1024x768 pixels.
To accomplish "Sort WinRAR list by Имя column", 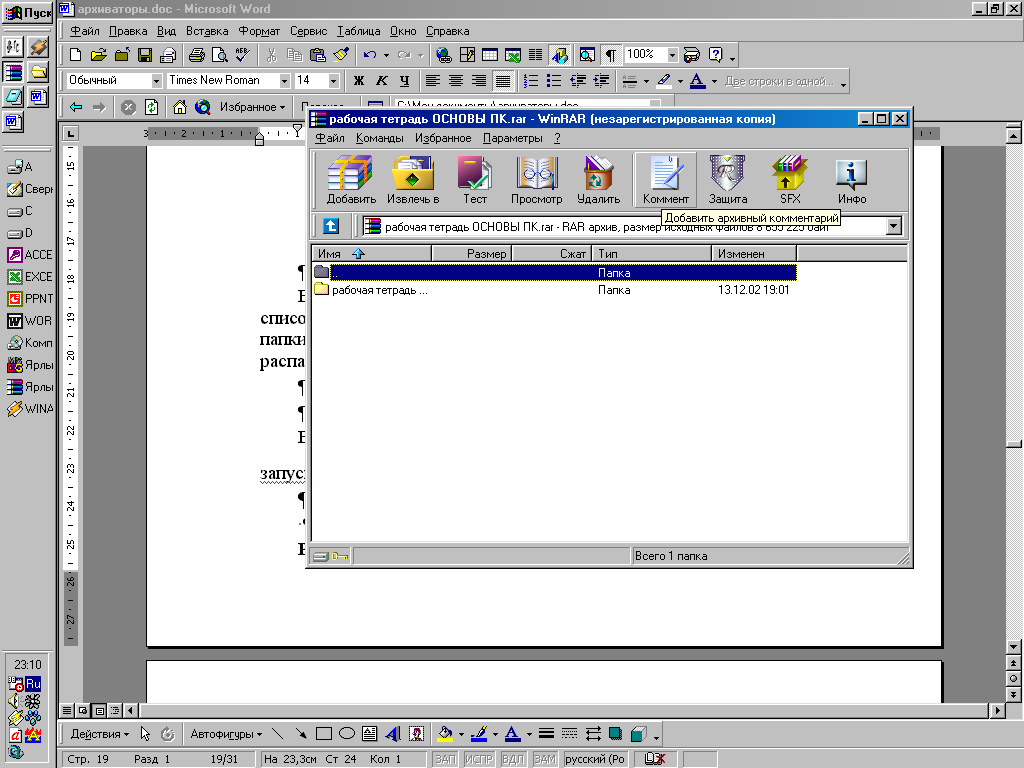I will (372, 253).
